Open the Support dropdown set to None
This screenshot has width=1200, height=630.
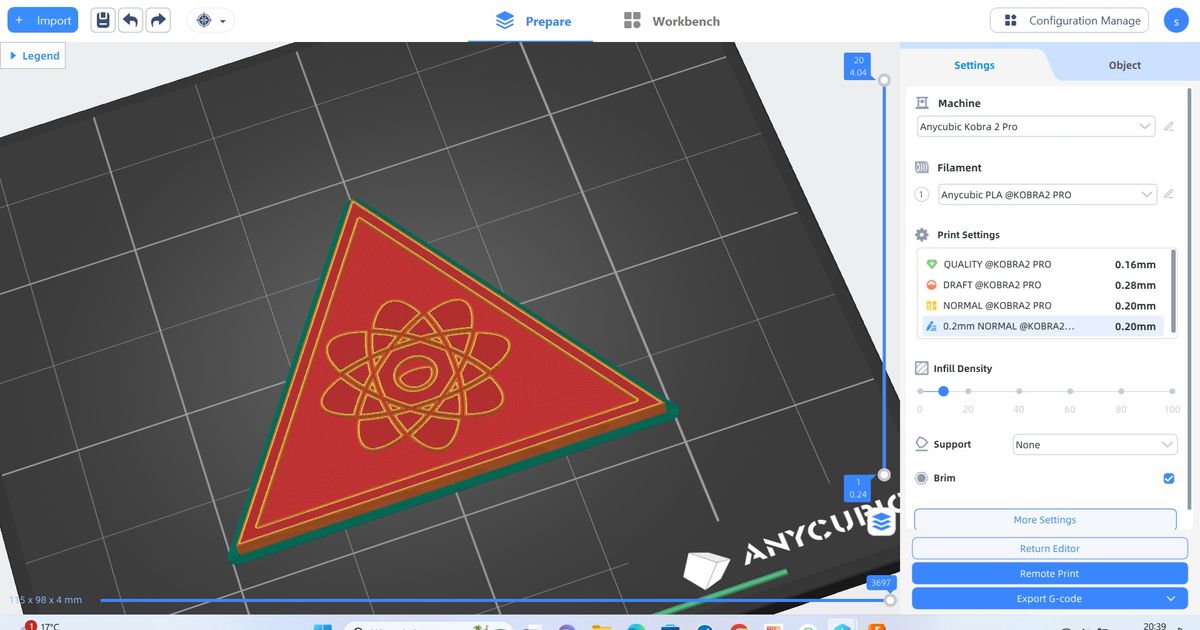1094,444
